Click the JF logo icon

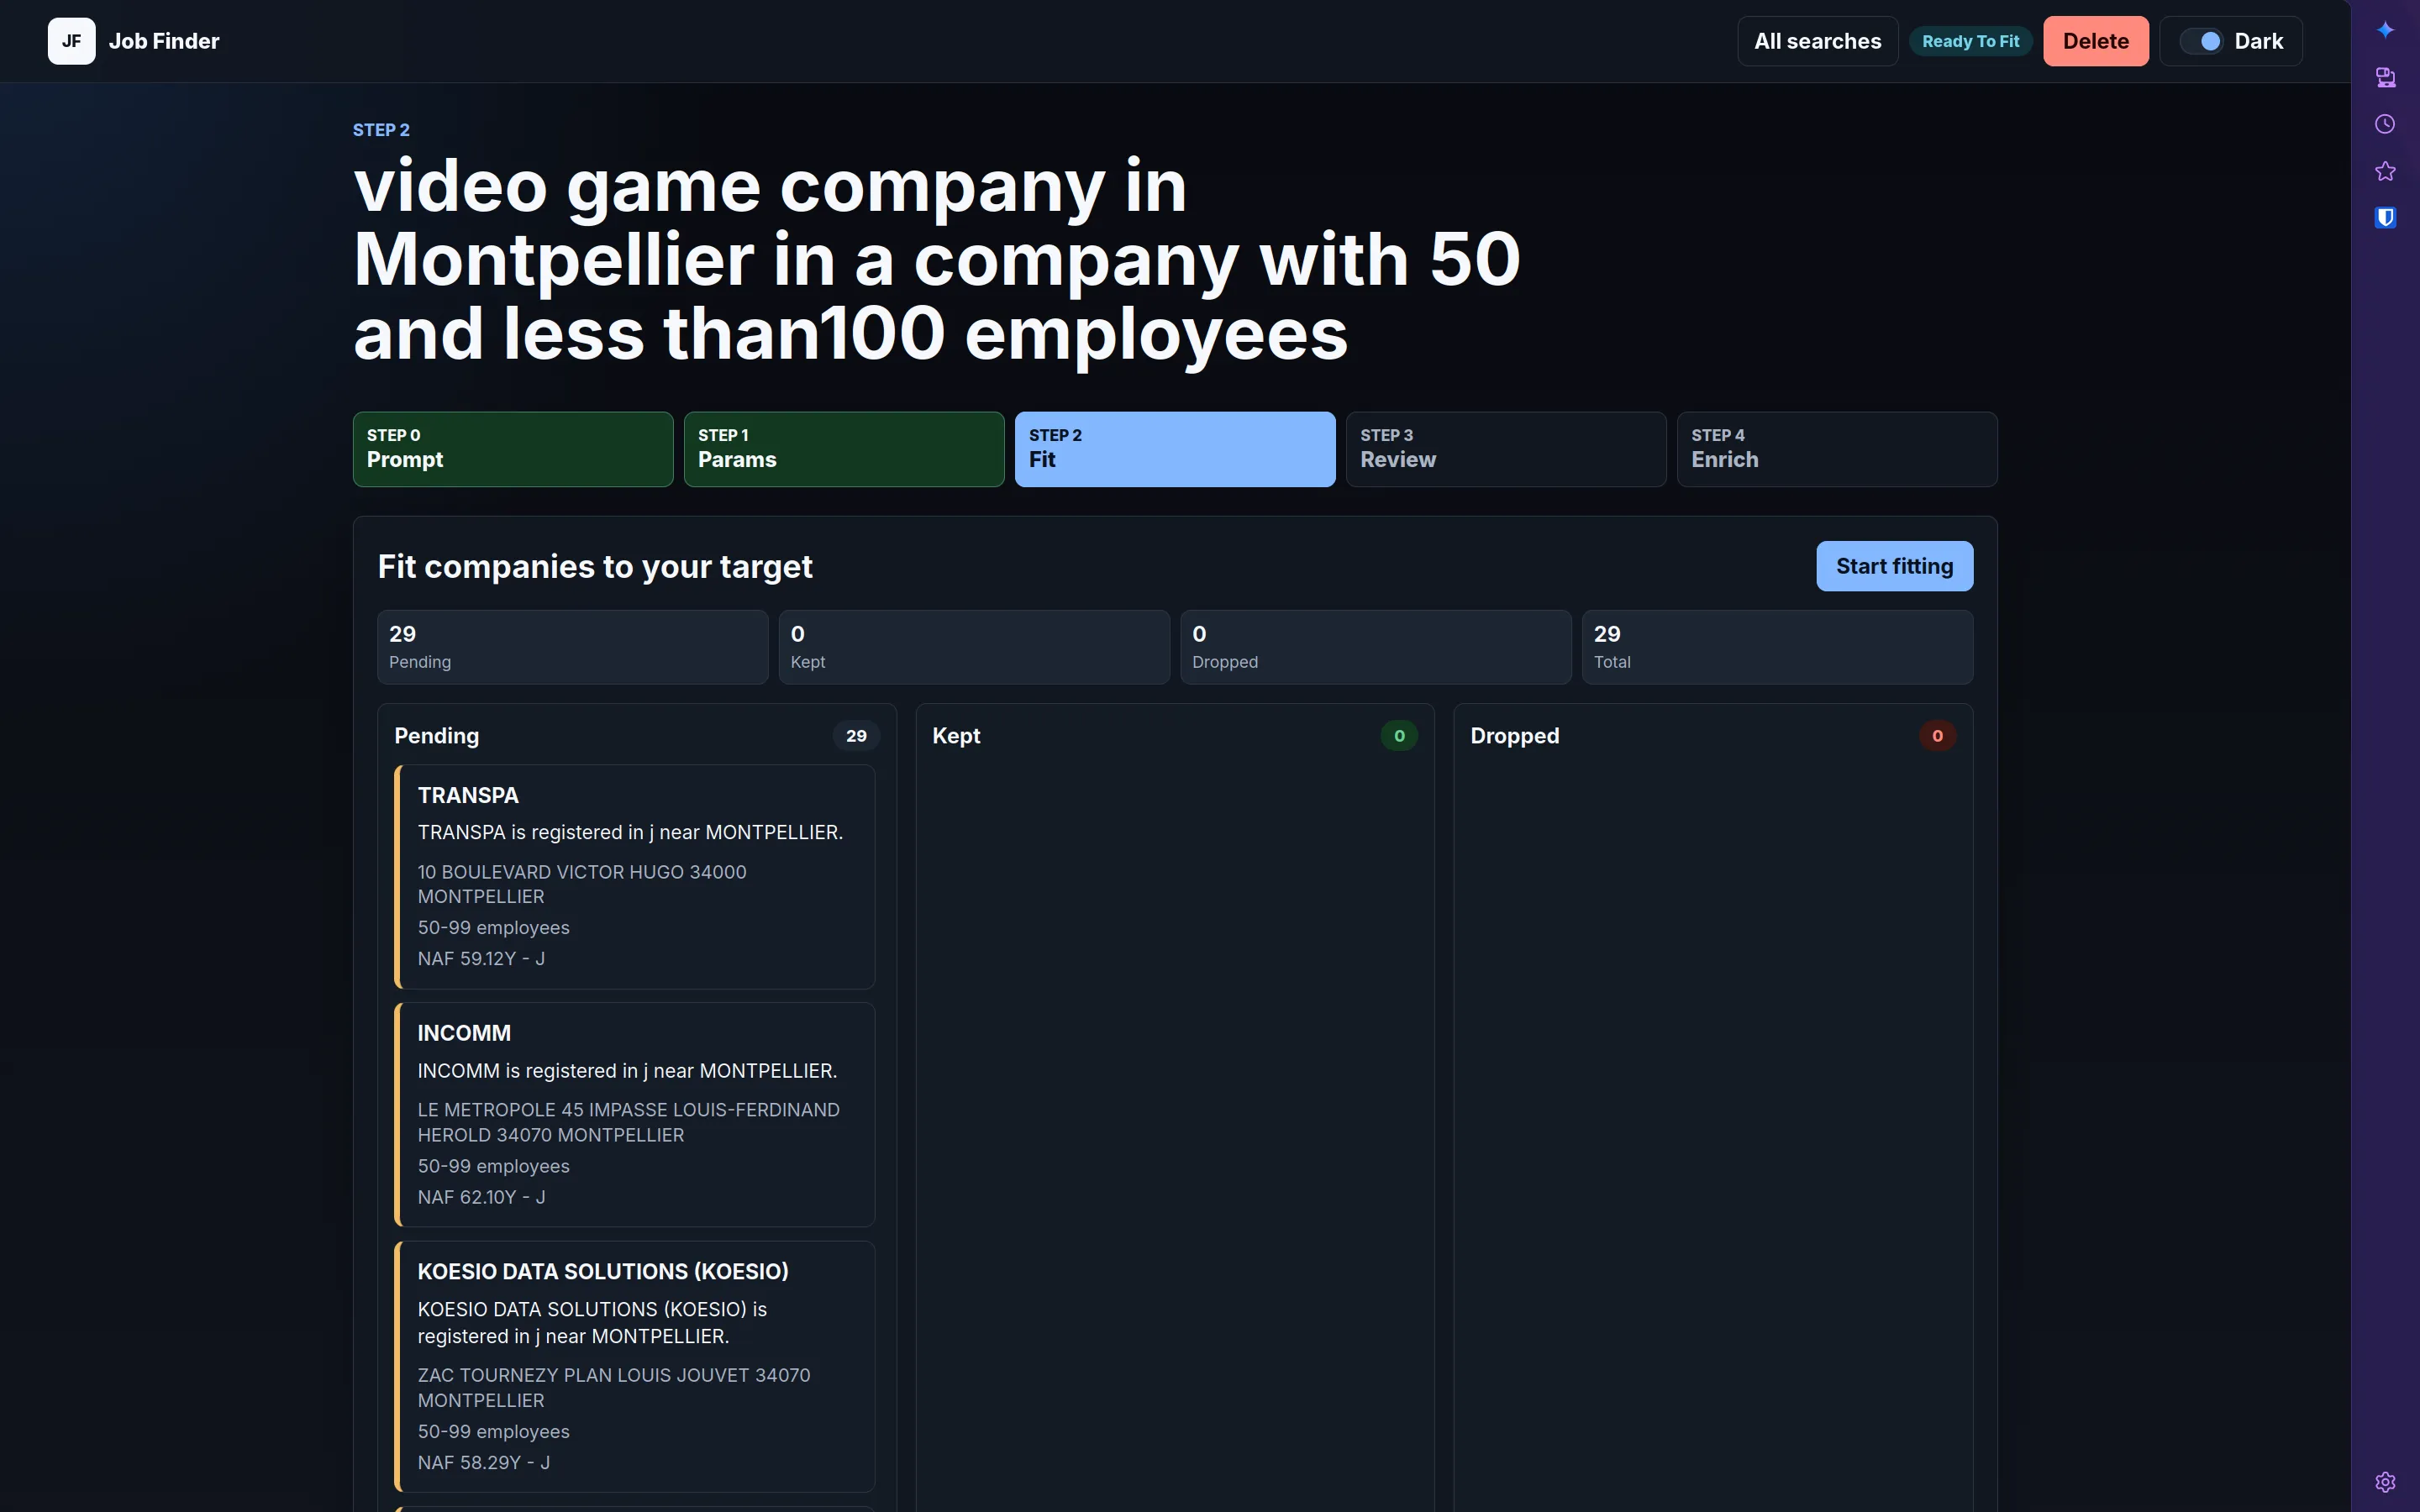point(71,41)
